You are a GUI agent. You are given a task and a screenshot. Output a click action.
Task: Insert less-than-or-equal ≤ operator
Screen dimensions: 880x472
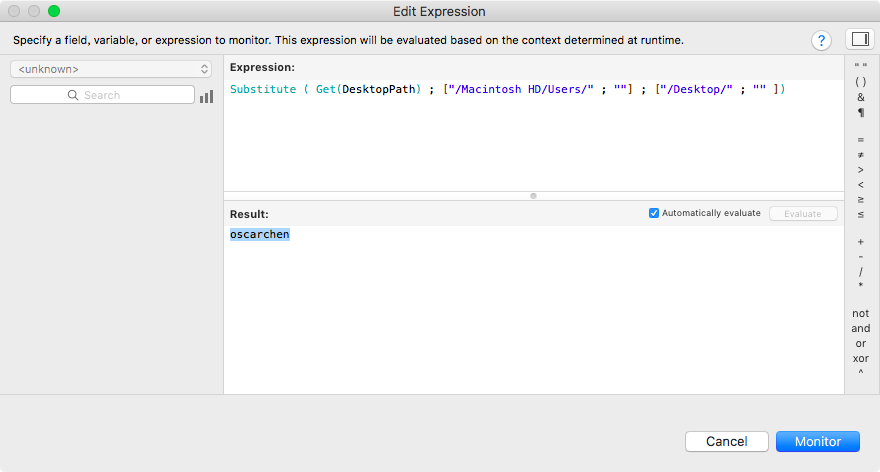click(x=860, y=215)
